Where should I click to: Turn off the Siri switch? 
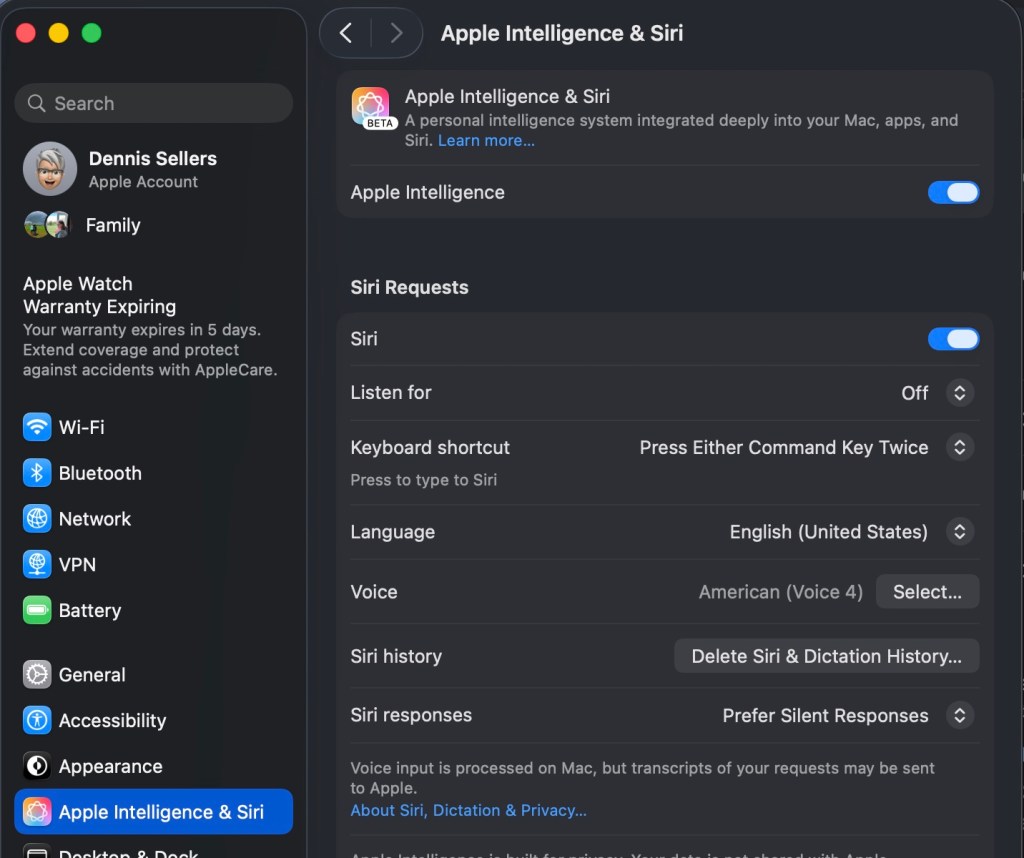[953, 339]
